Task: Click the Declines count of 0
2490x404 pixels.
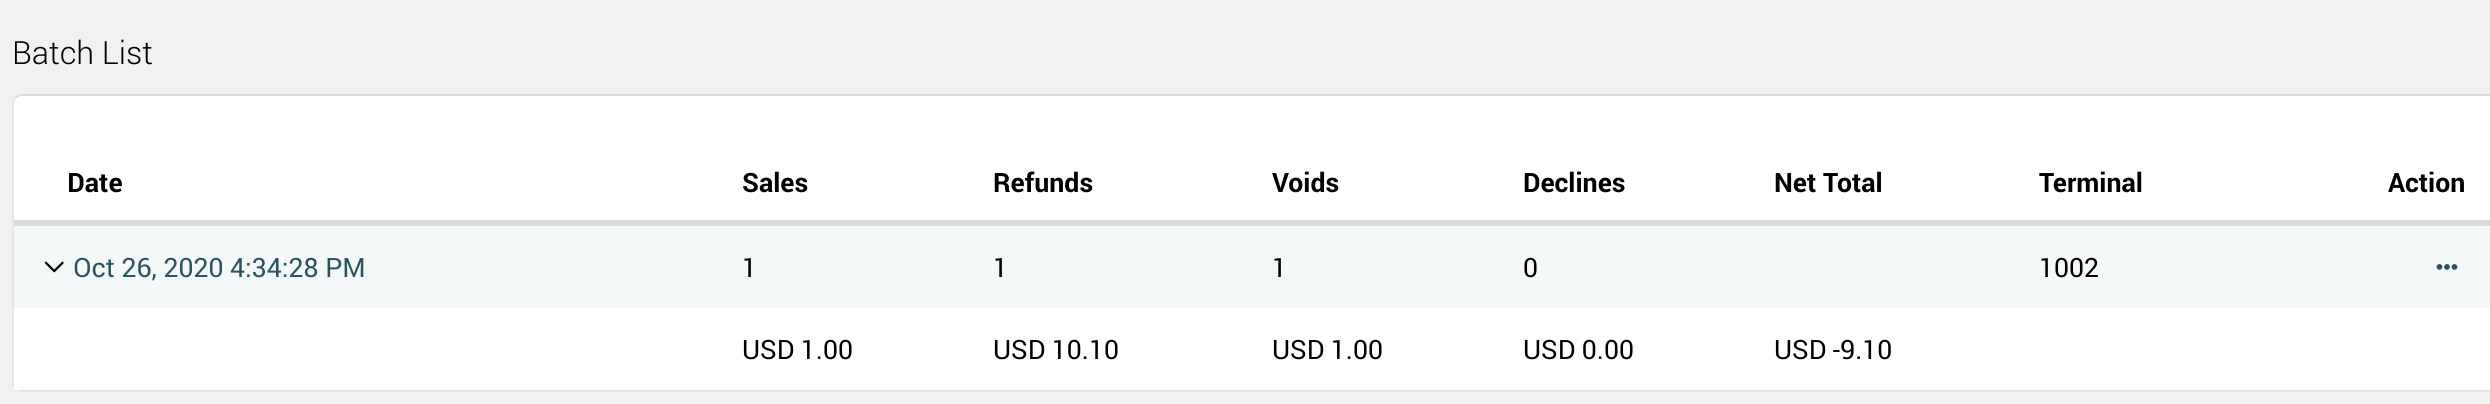Action: 1530,268
